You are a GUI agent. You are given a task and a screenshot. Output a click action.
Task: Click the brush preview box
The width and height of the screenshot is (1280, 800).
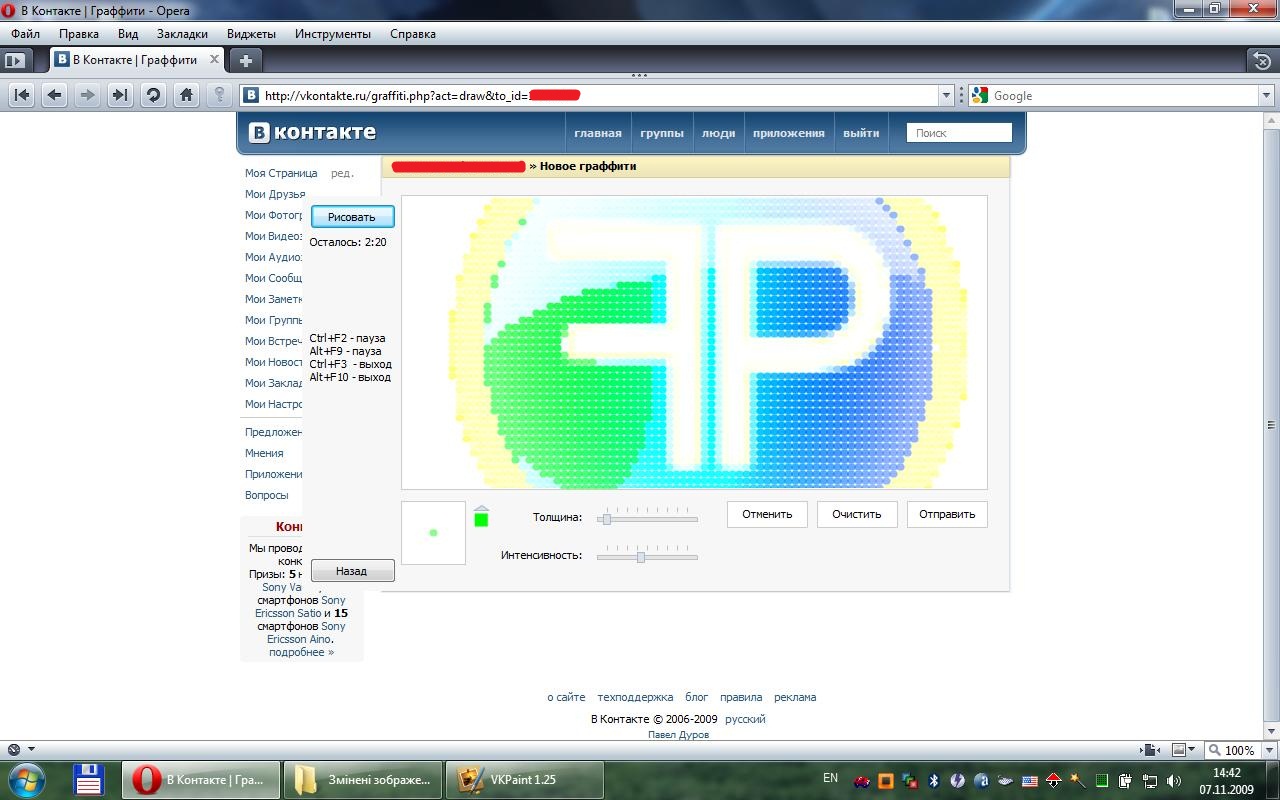[433, 533]
